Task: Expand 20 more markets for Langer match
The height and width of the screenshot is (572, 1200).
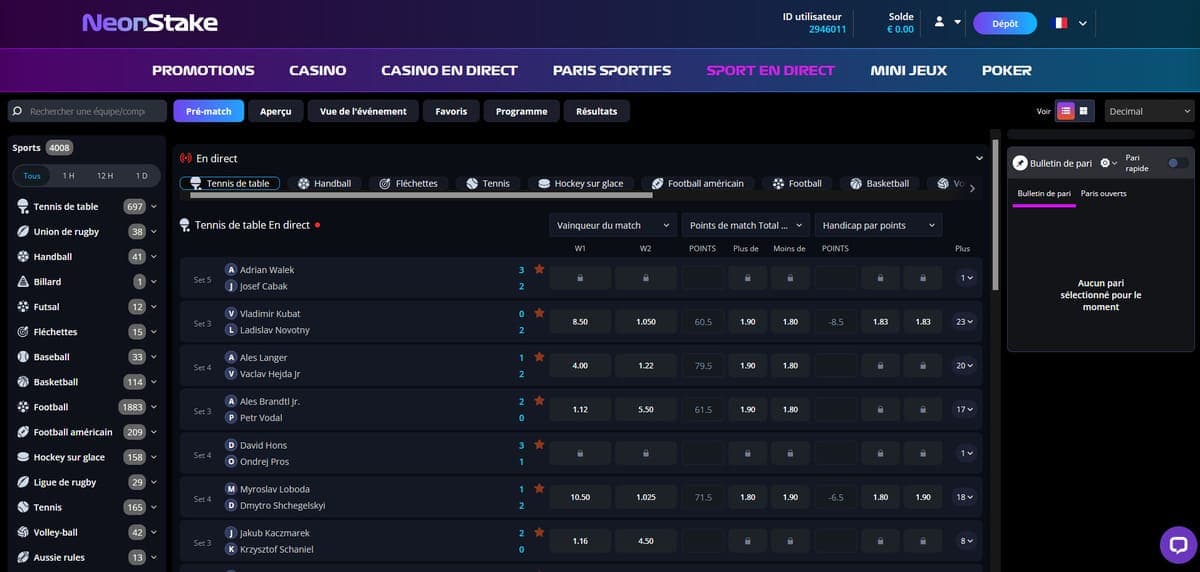Action: coord(964,366)
